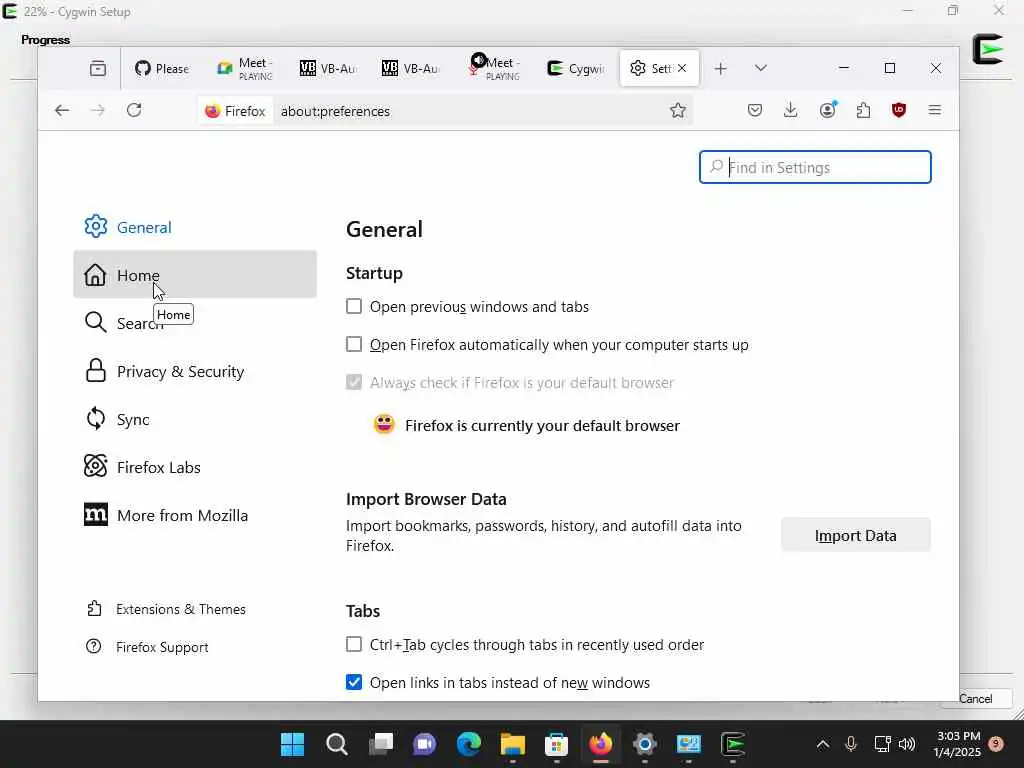1024x768 pixels.
Task: Open Firefox from the taskbar
Action: click(x=600, y=743)
